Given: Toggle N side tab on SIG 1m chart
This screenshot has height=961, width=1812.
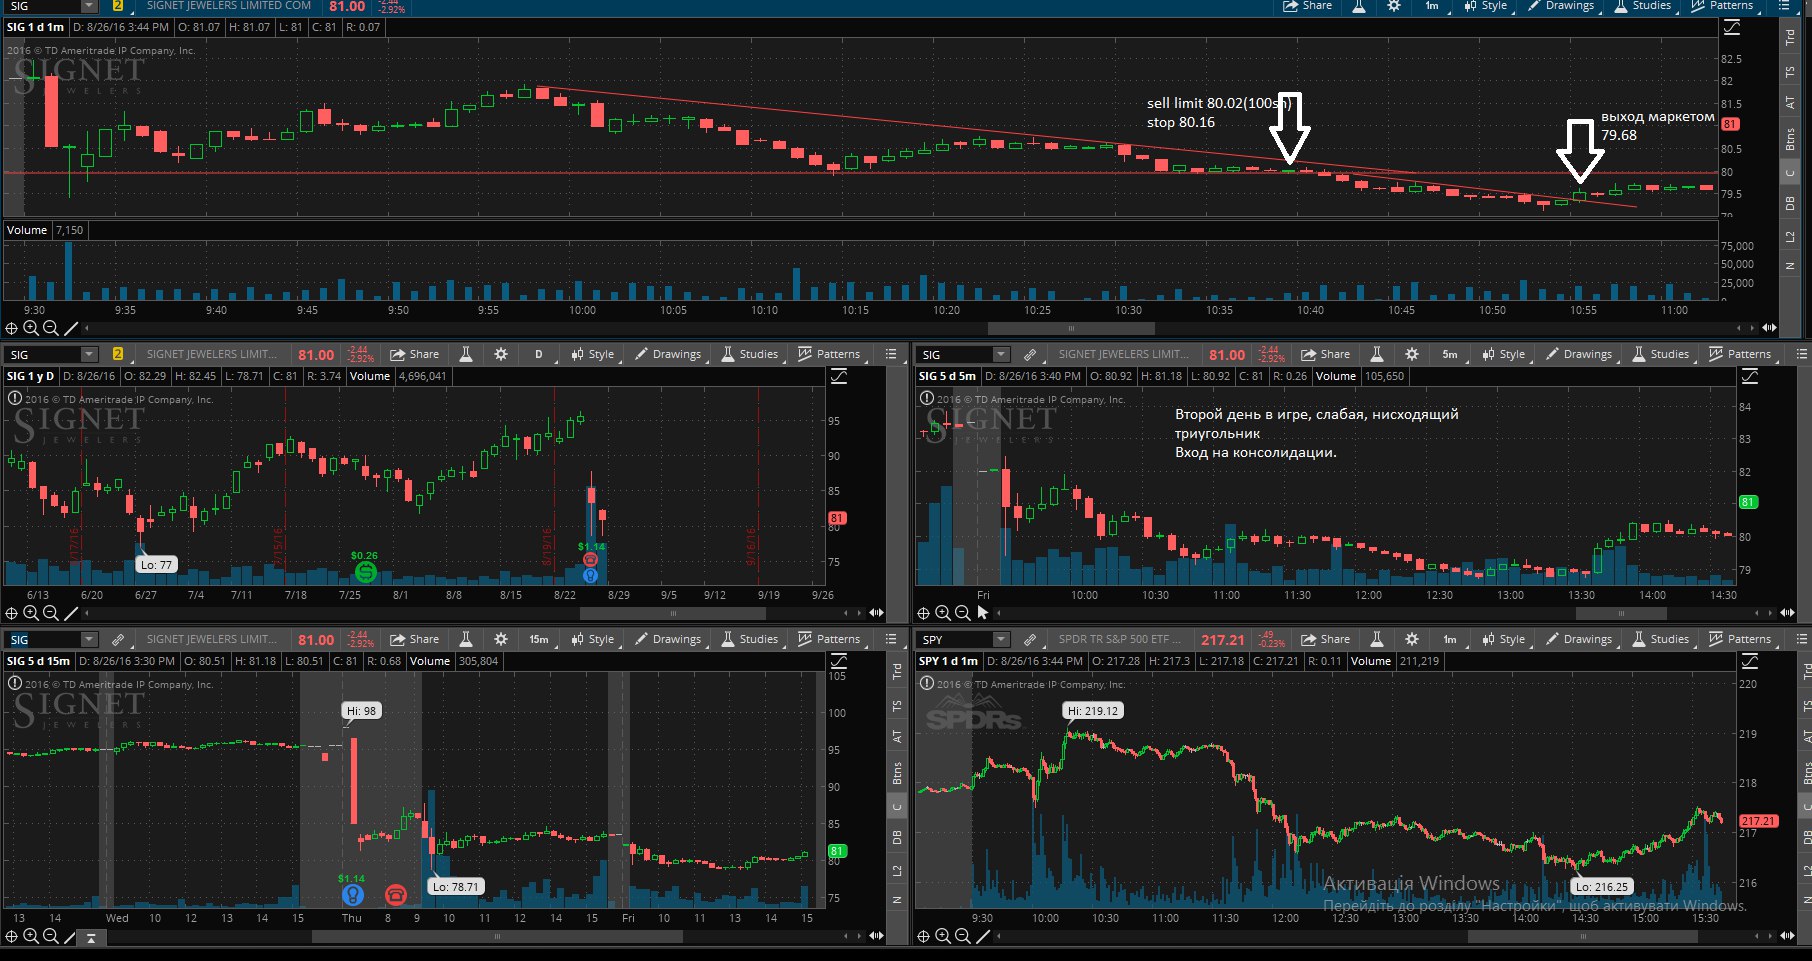Looking at the screenshot, I should point(1790,266).
